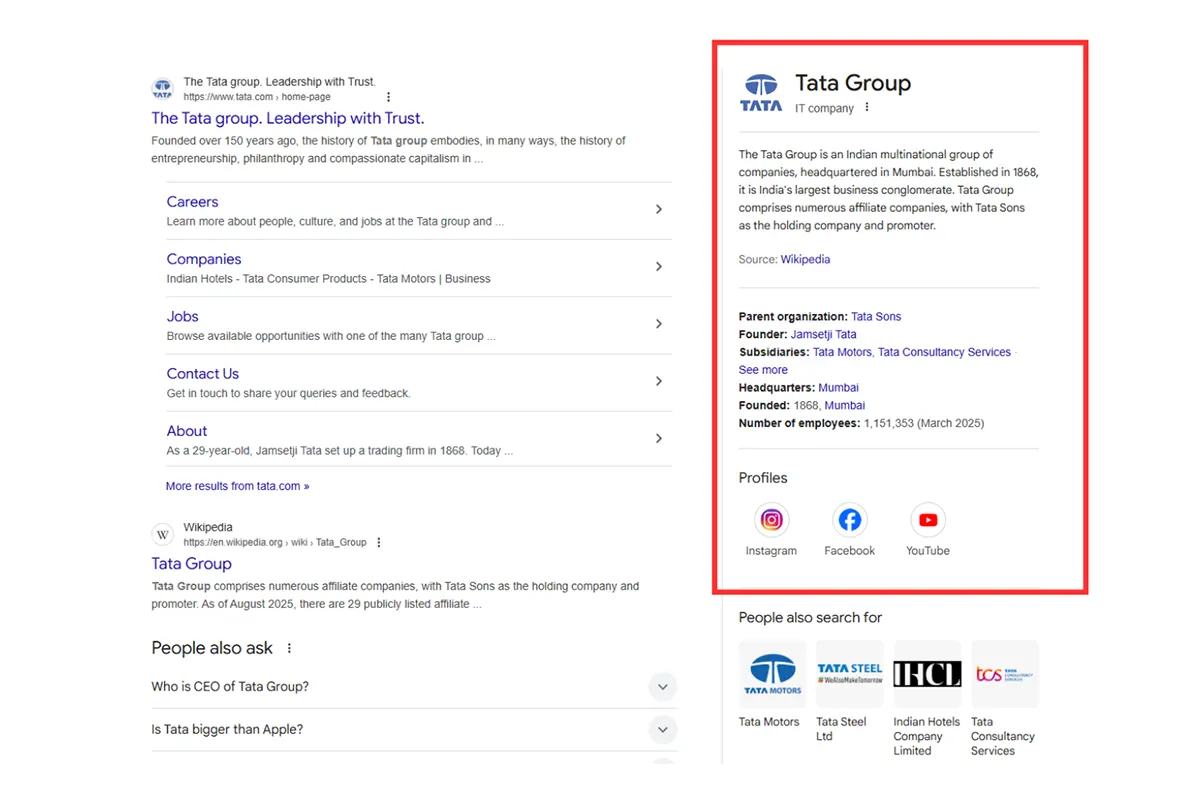Open the three-dot menu next to tata.com result
This screenshot has width=1200, height=800.
click(x=388, y=96)
